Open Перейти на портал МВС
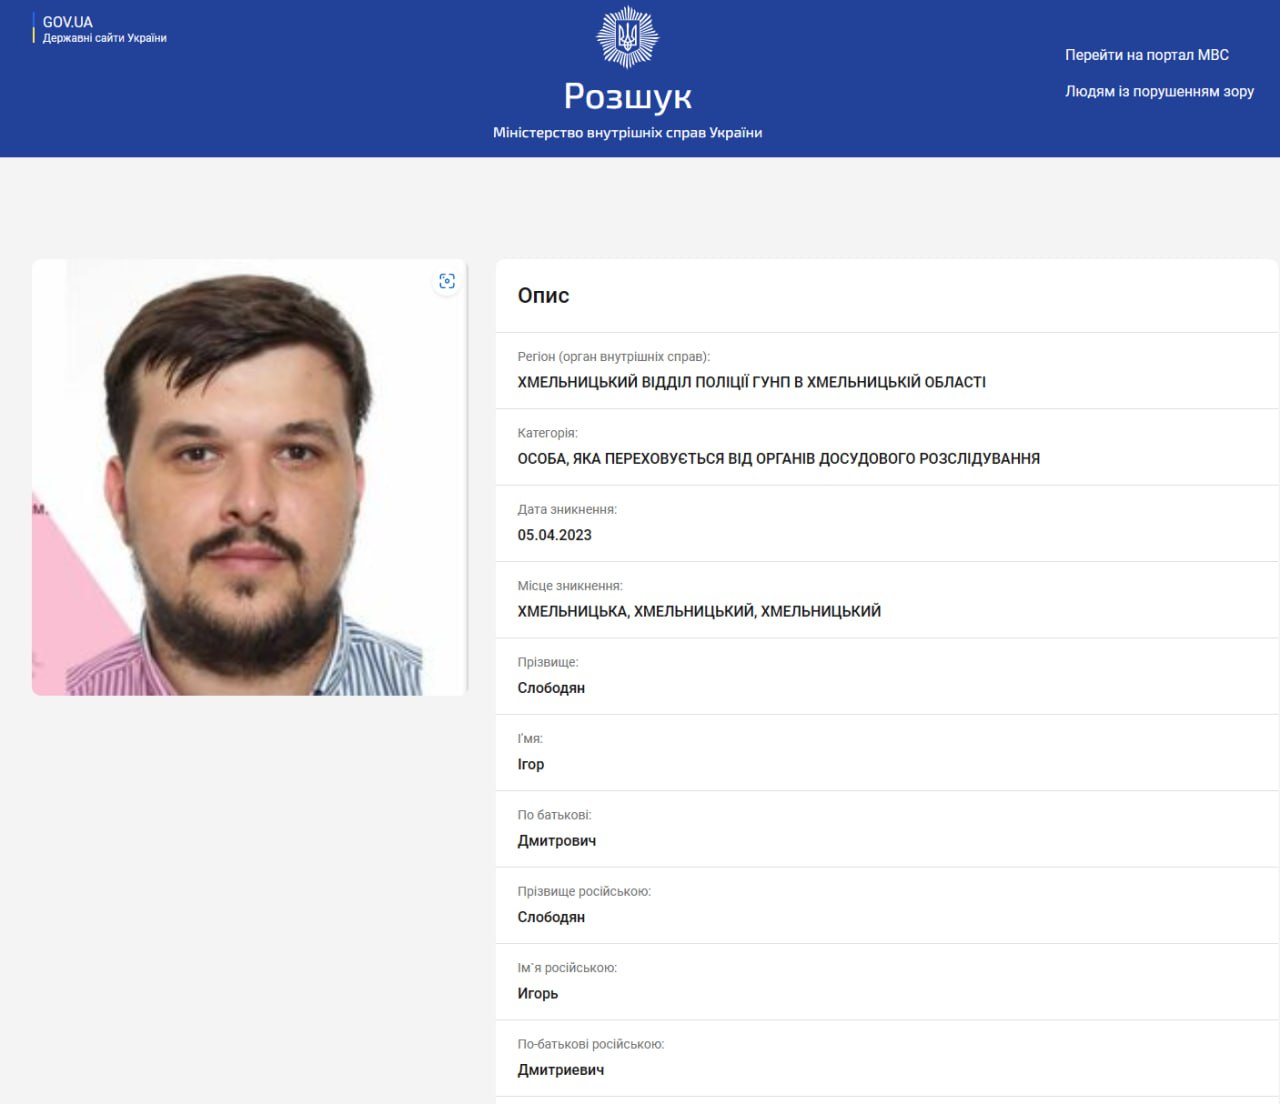The width and height of the screenshot is (1280, 1104). (x=1146, y=55)
